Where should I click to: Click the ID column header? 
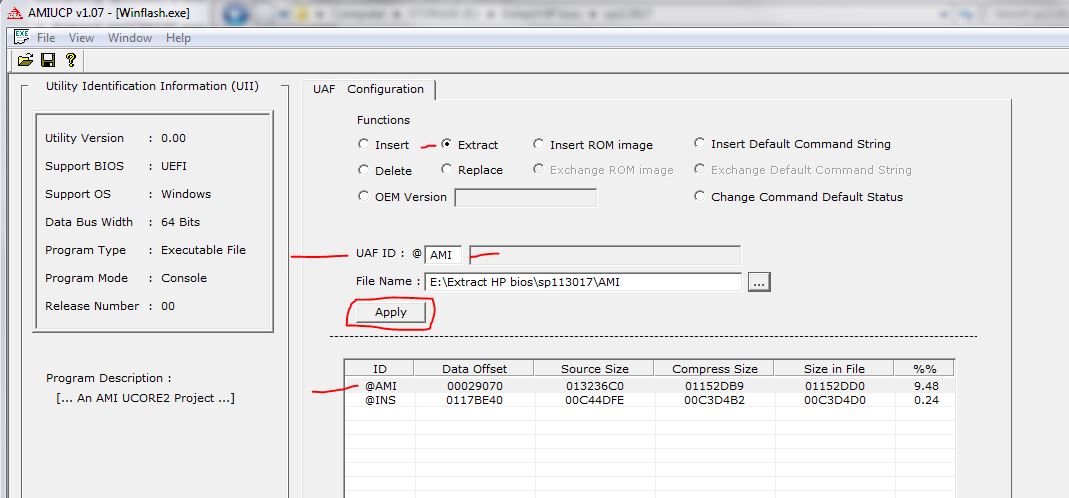[380, 368]
